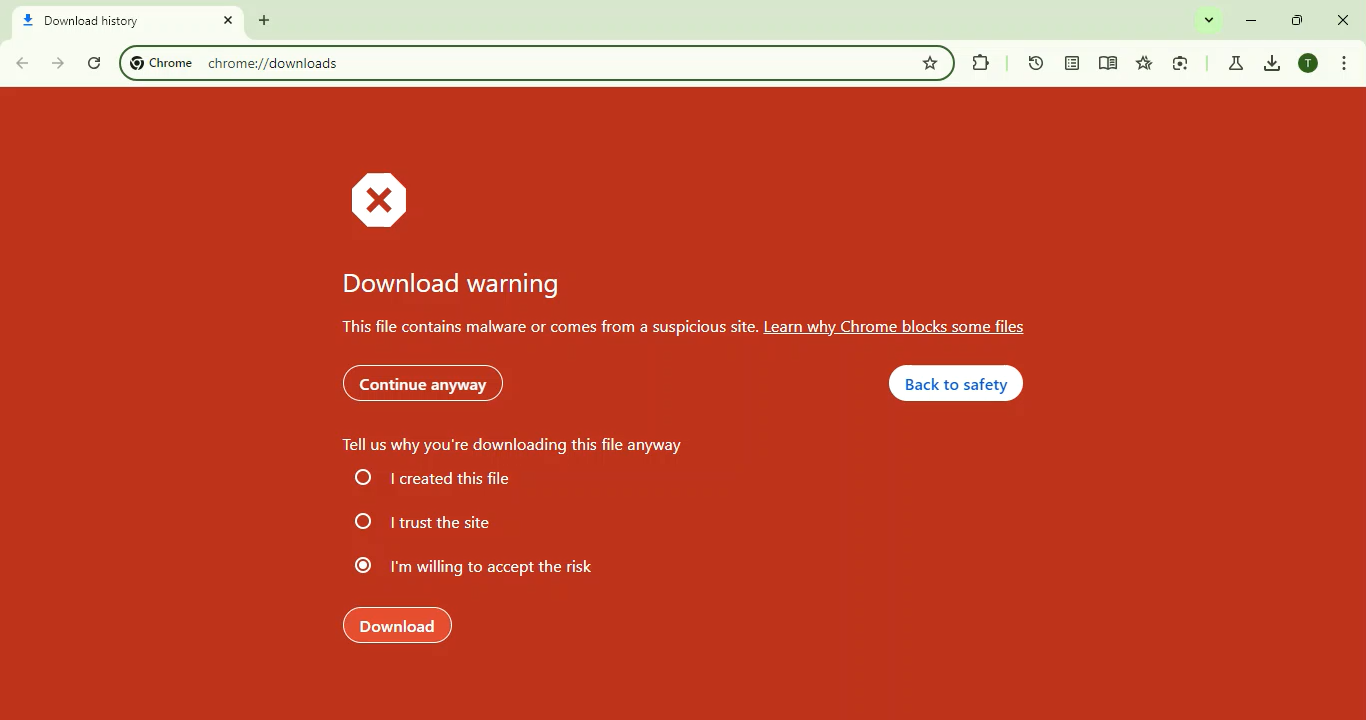1366x720 pixels.
Task: Close the Download history tab
Action: coord(228,20)
